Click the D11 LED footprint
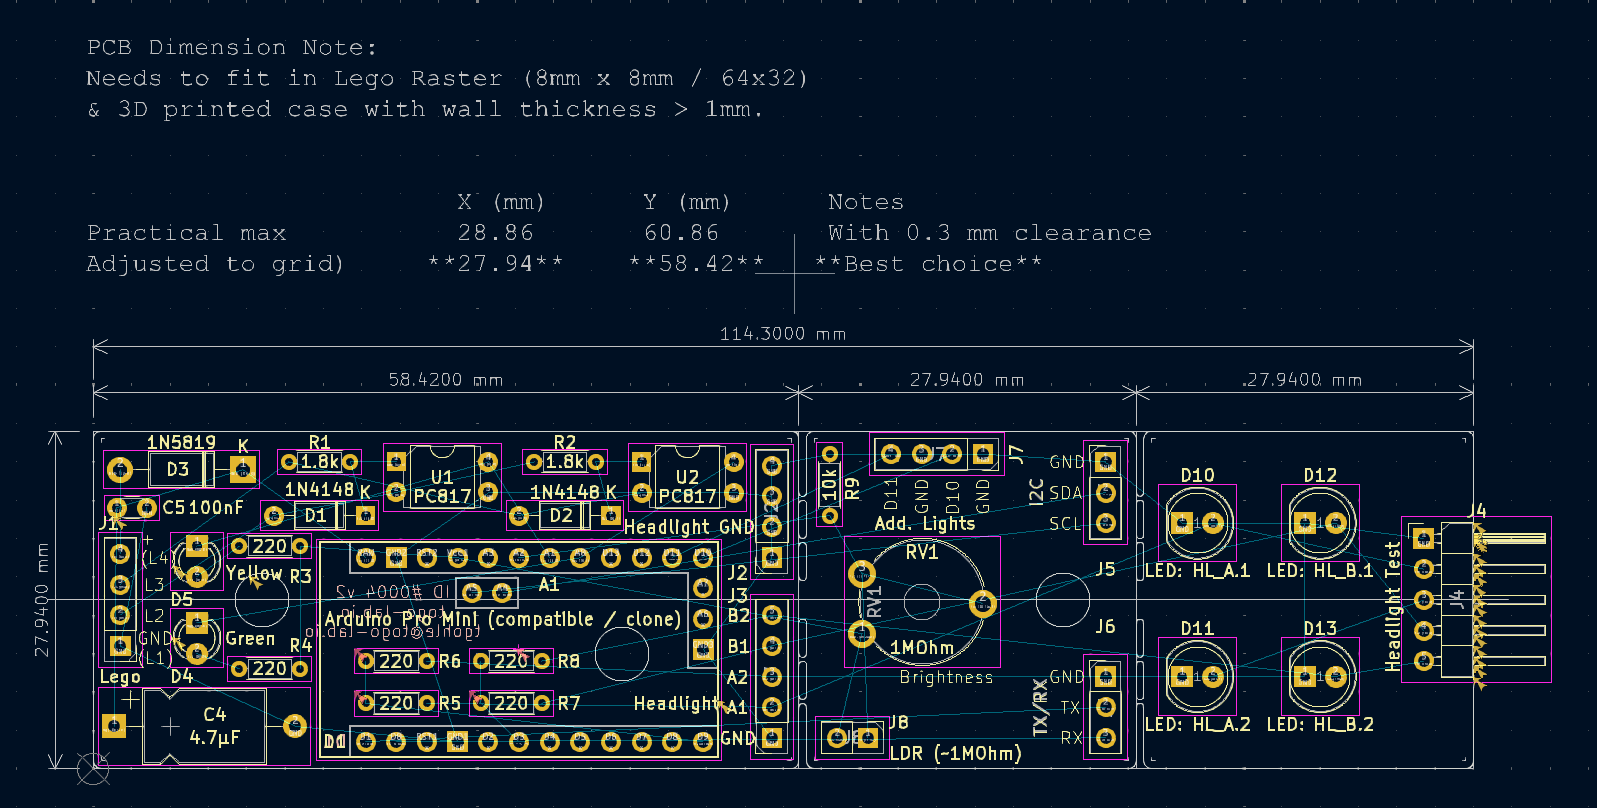The image size is (1597, 808). (1197, 677)
